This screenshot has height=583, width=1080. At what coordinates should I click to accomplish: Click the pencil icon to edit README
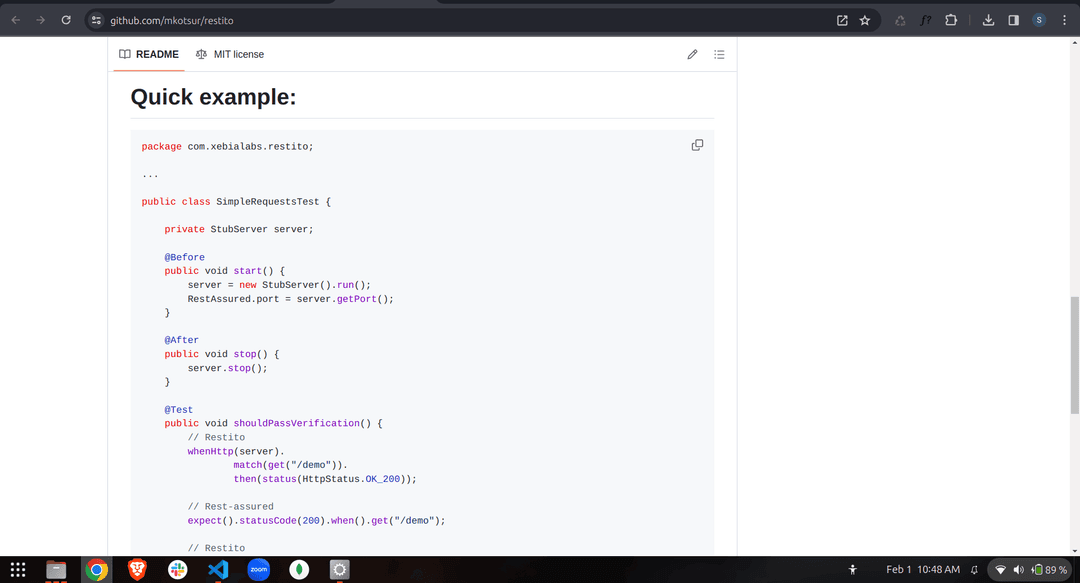[x=692, y=54]
